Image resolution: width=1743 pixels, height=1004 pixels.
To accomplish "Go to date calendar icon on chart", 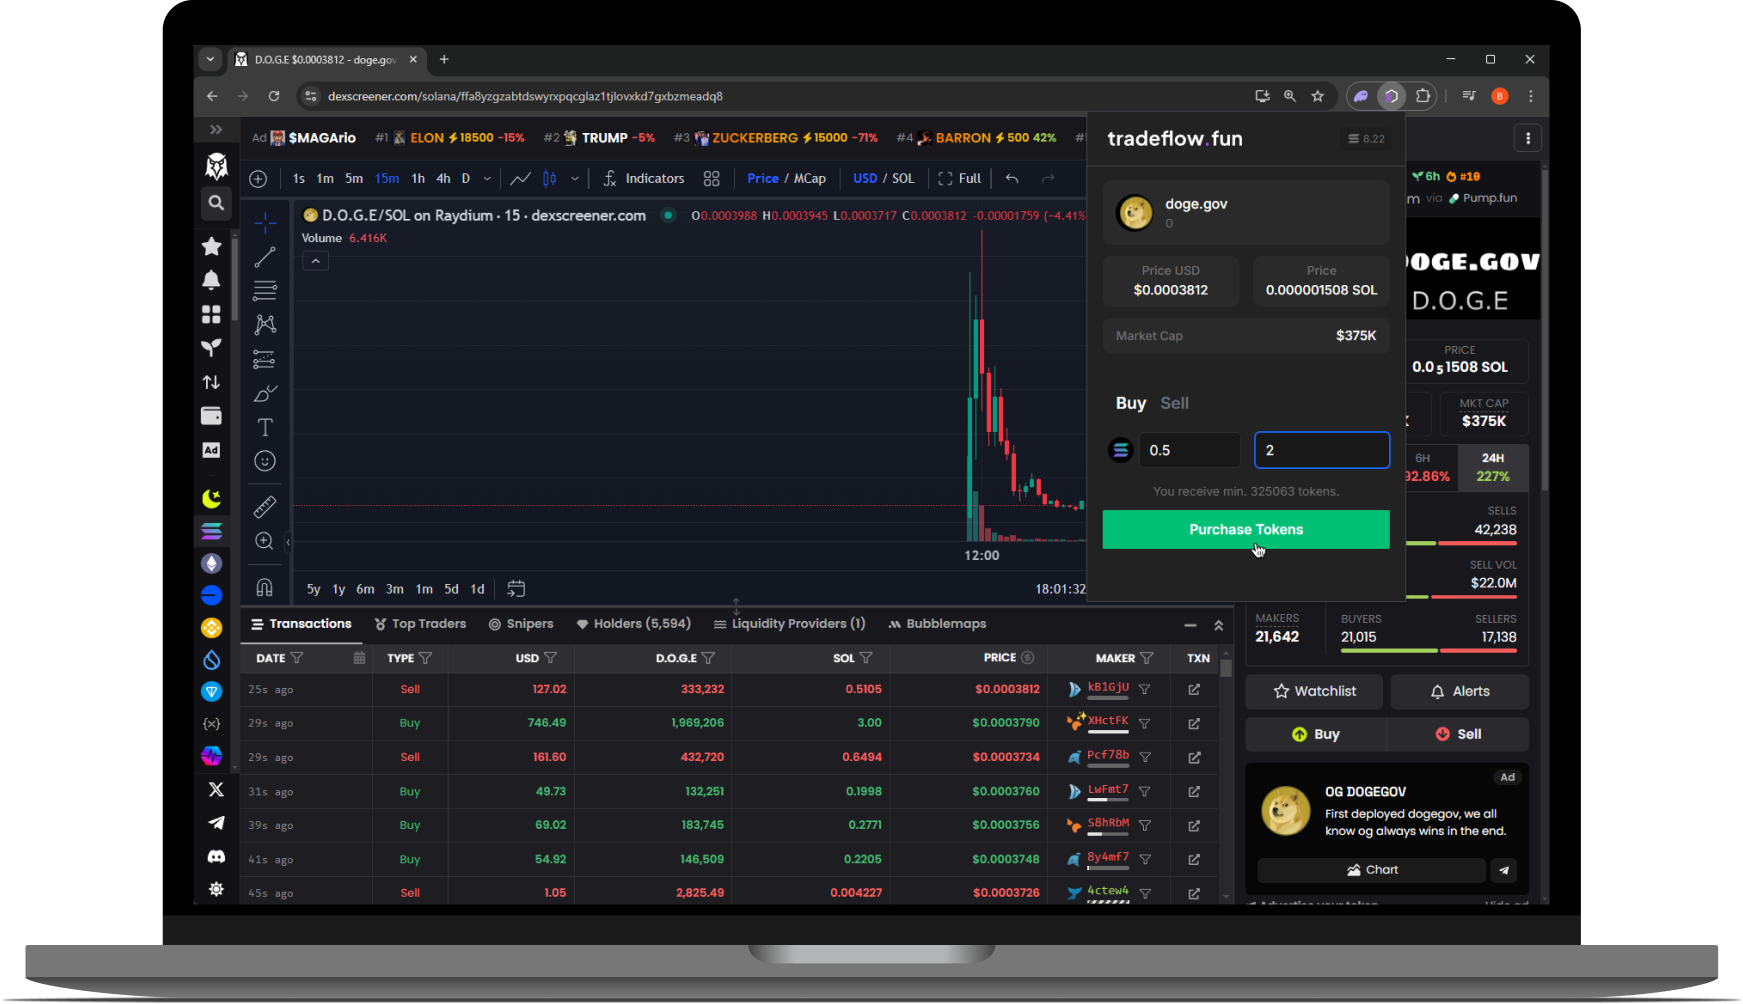I will [516, 589].
